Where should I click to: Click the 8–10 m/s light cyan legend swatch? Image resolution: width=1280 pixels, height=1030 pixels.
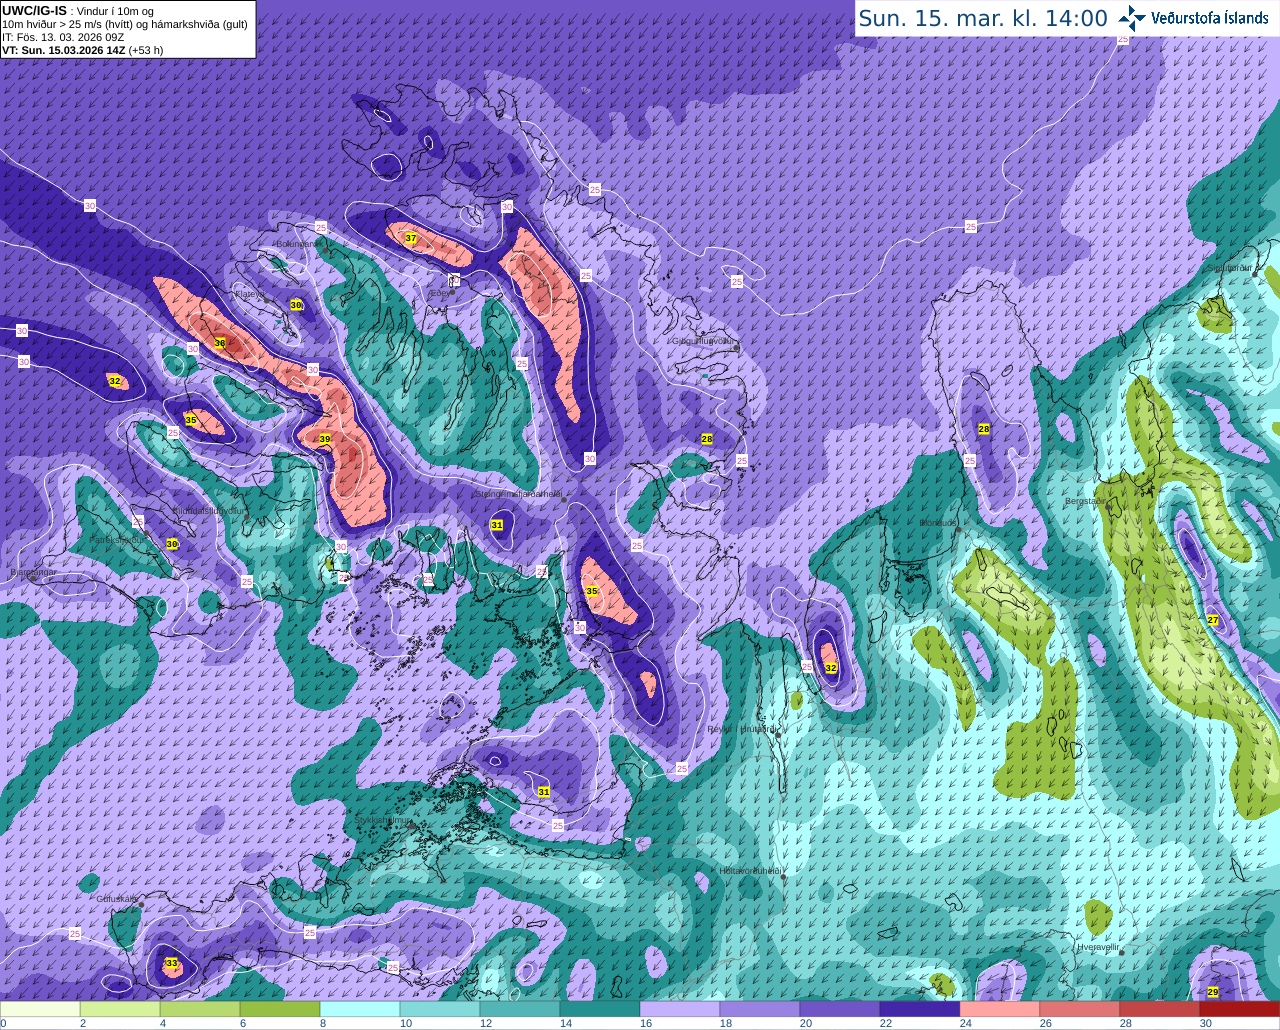point(360,1009)
